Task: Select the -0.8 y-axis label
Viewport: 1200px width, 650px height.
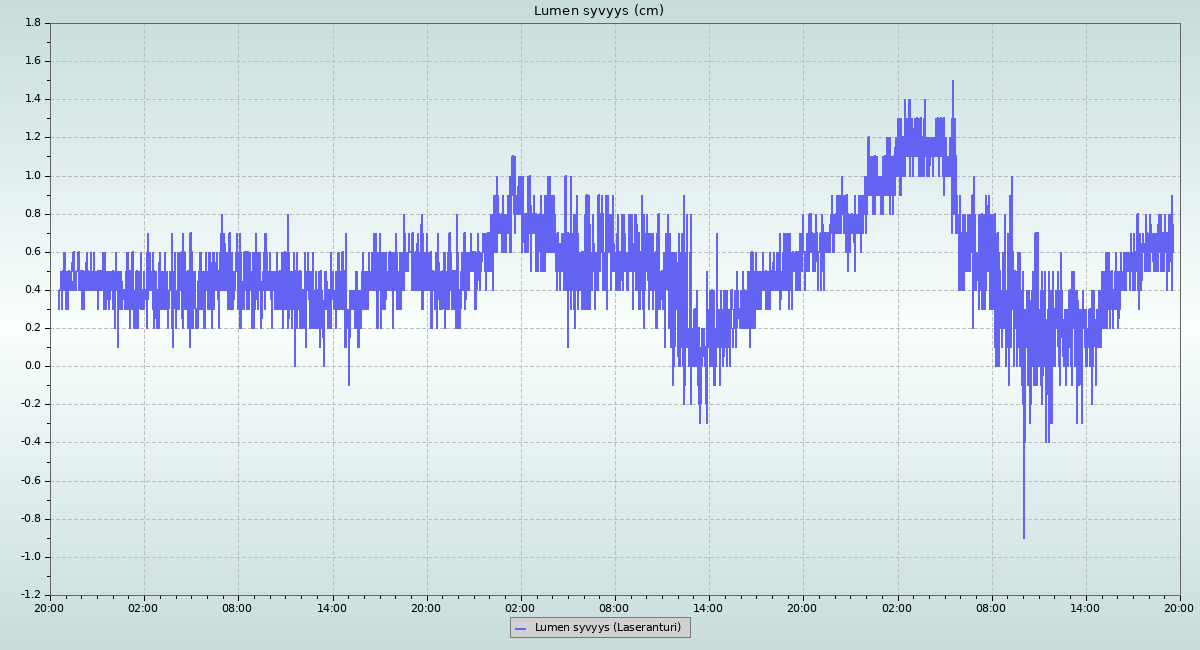Action: coord(30,519)
